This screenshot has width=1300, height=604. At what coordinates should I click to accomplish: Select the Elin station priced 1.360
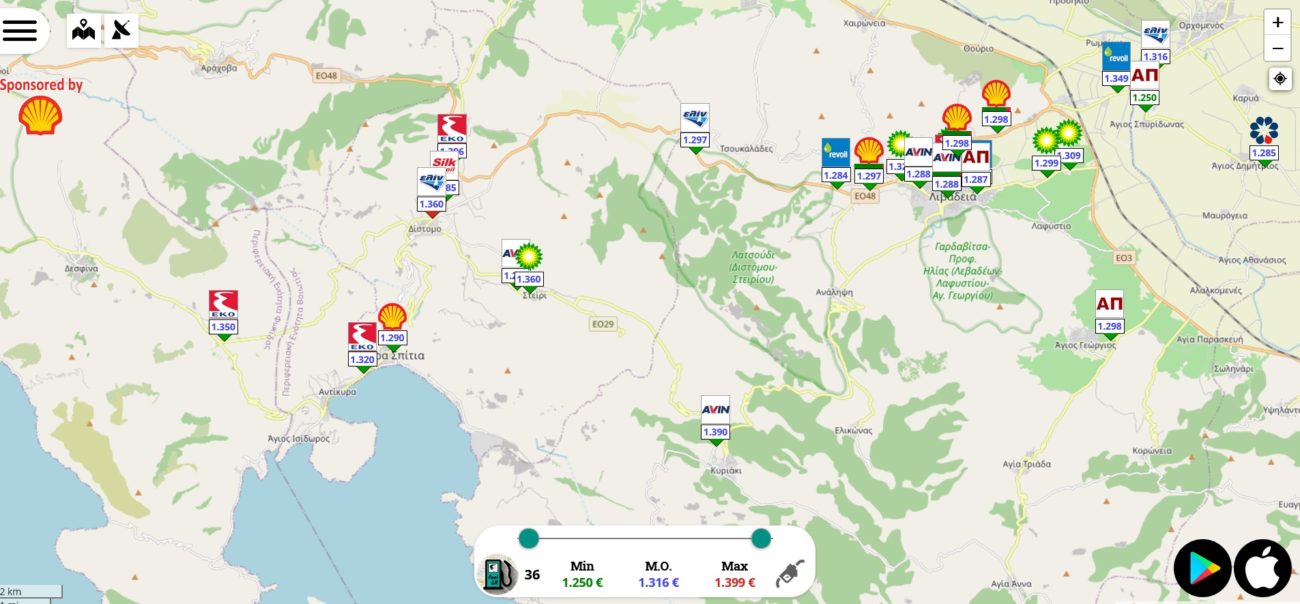(x=431, y=191)
